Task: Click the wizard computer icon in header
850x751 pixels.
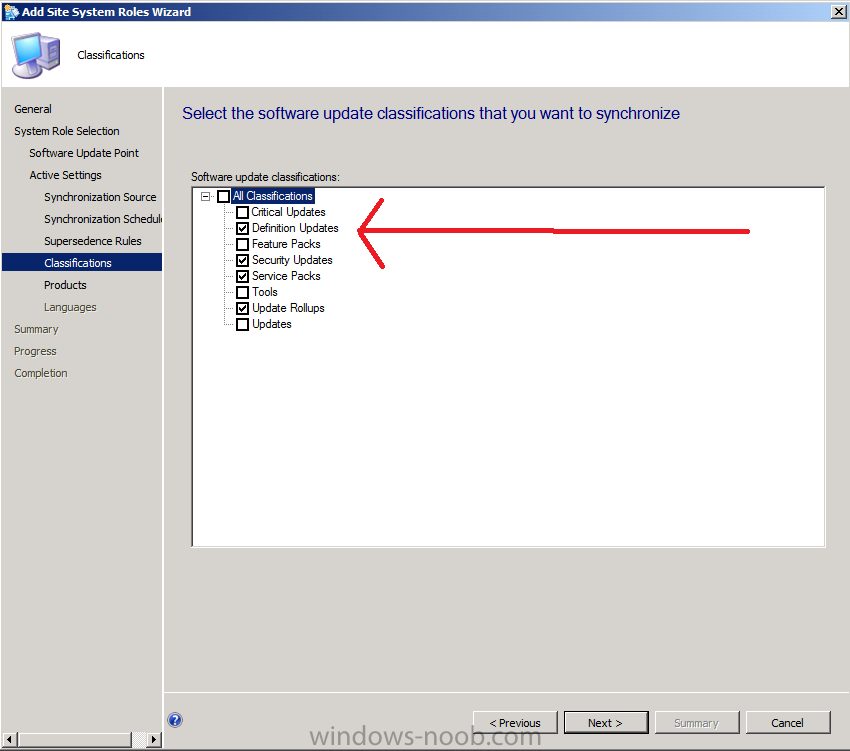Action: point(36,55)
